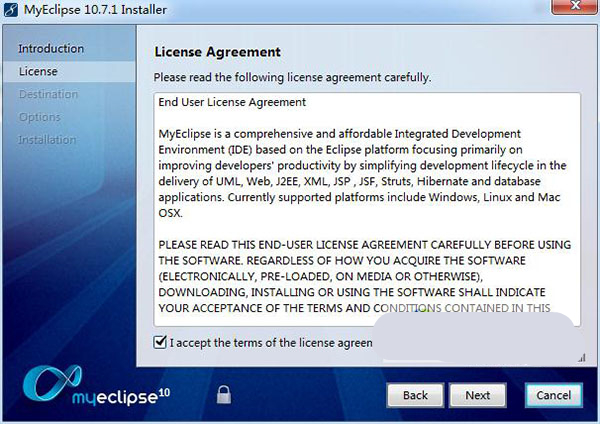The image size is (600, 424).
Task: Click the padlock icon in bottom bar
Action: tap(224, 395)
